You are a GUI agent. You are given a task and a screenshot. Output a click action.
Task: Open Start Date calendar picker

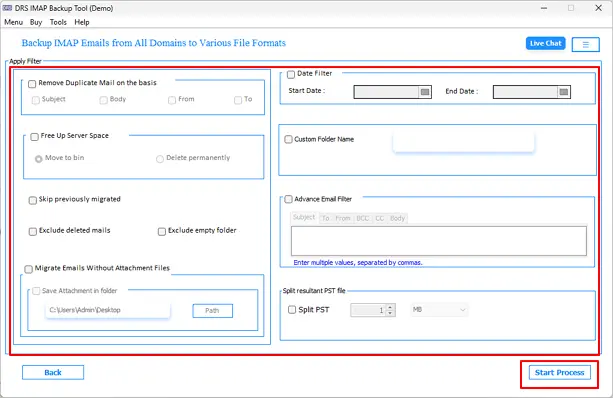425,92
